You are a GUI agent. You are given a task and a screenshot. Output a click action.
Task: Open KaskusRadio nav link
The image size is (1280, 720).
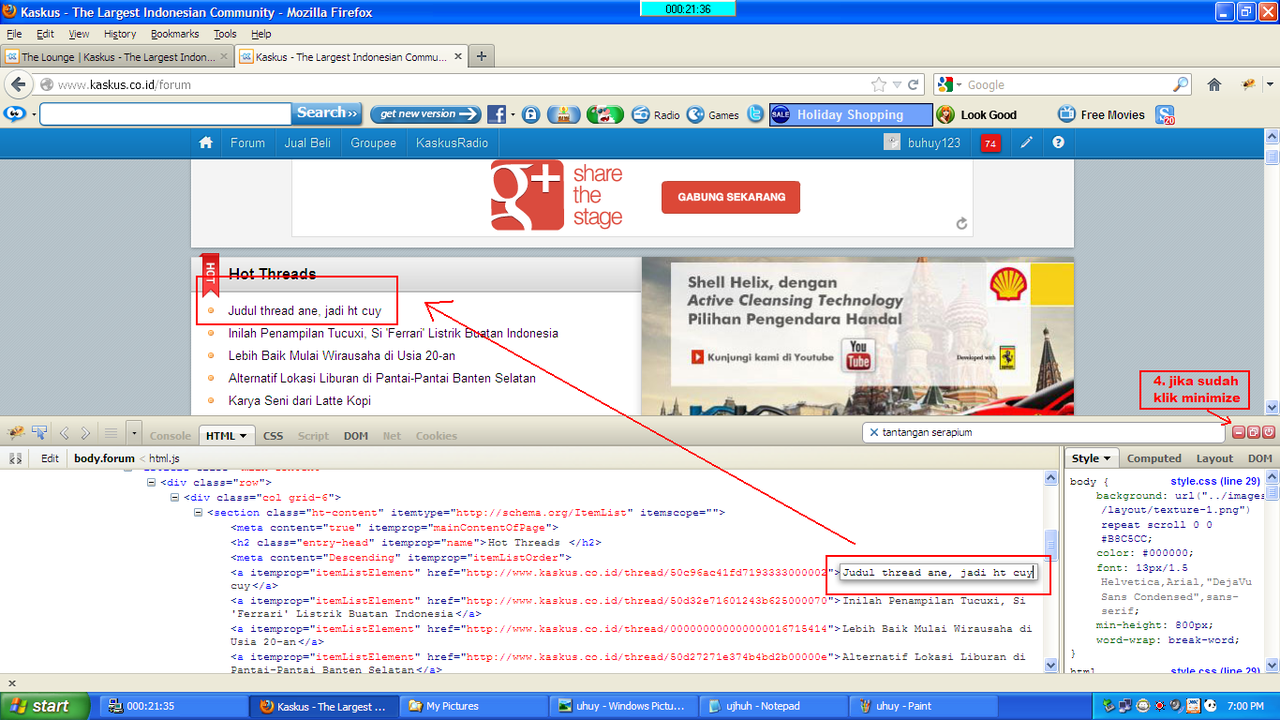452,143
